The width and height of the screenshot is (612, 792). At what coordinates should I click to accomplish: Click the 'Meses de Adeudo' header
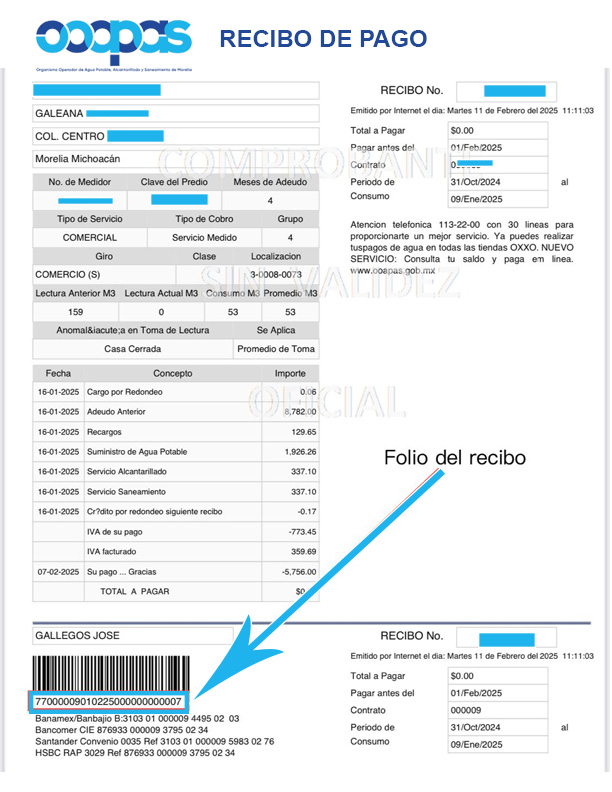[x=270, y=182]
